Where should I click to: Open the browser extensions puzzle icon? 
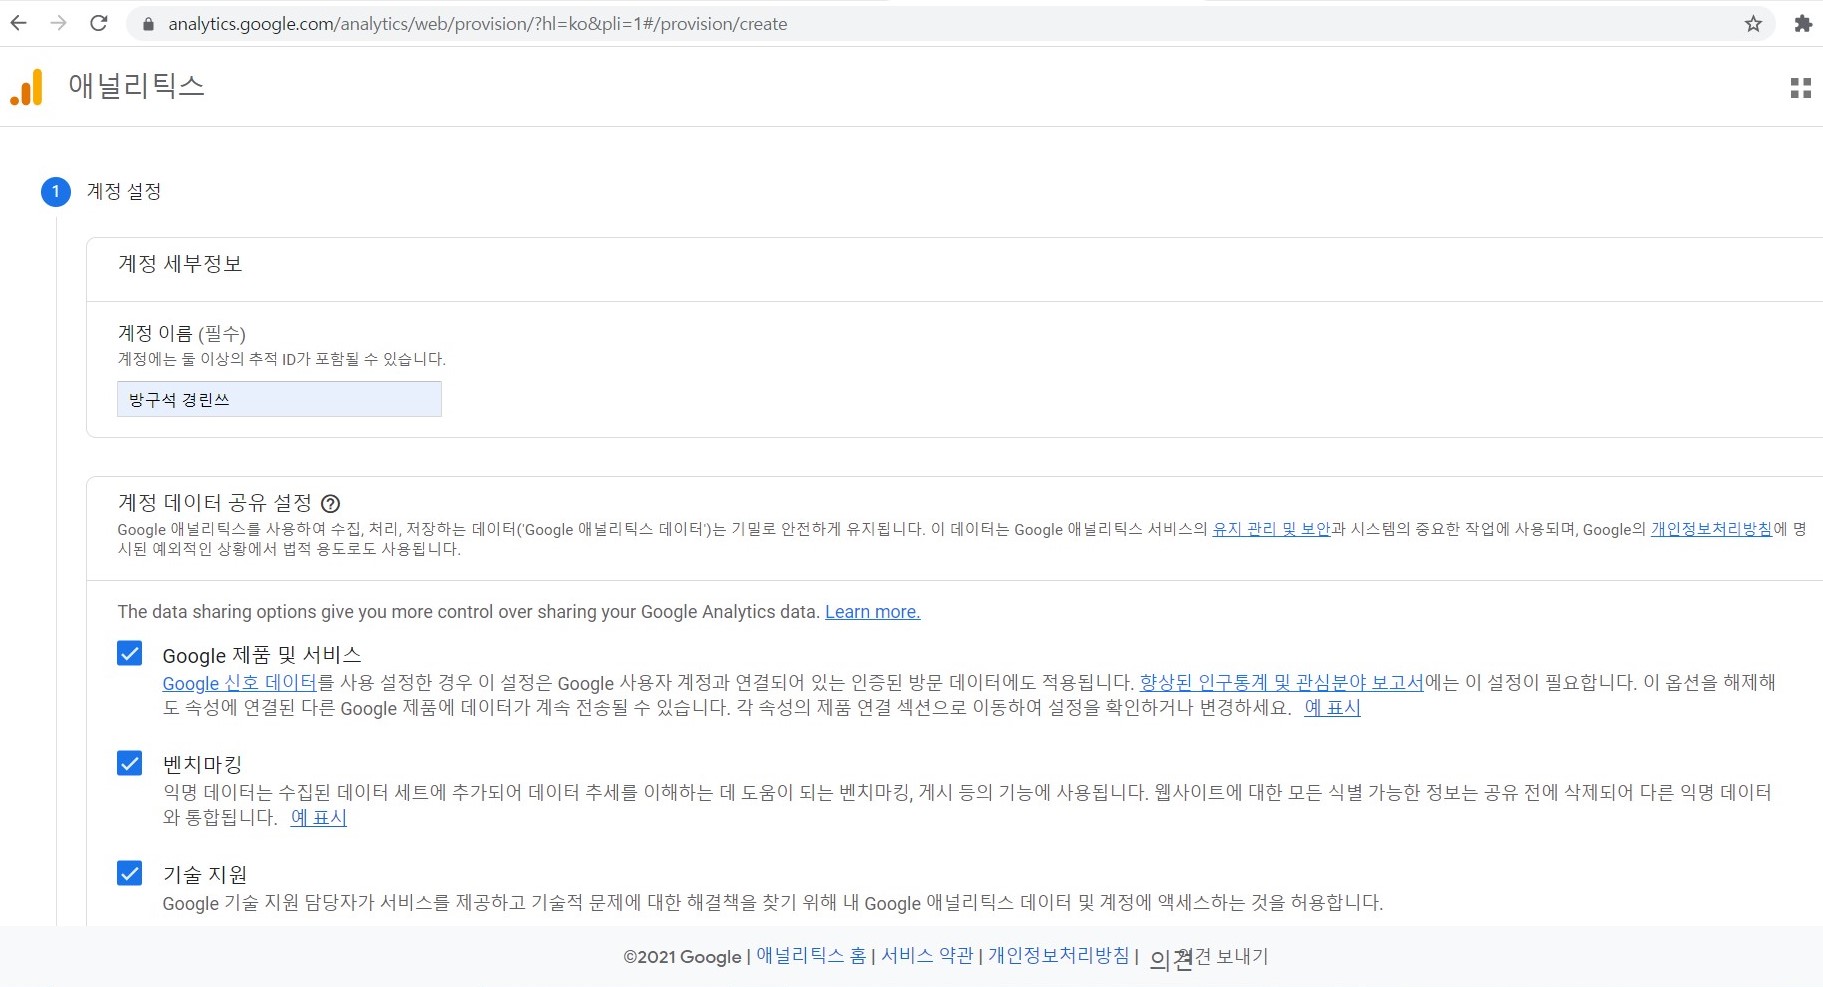[1803, 24]
